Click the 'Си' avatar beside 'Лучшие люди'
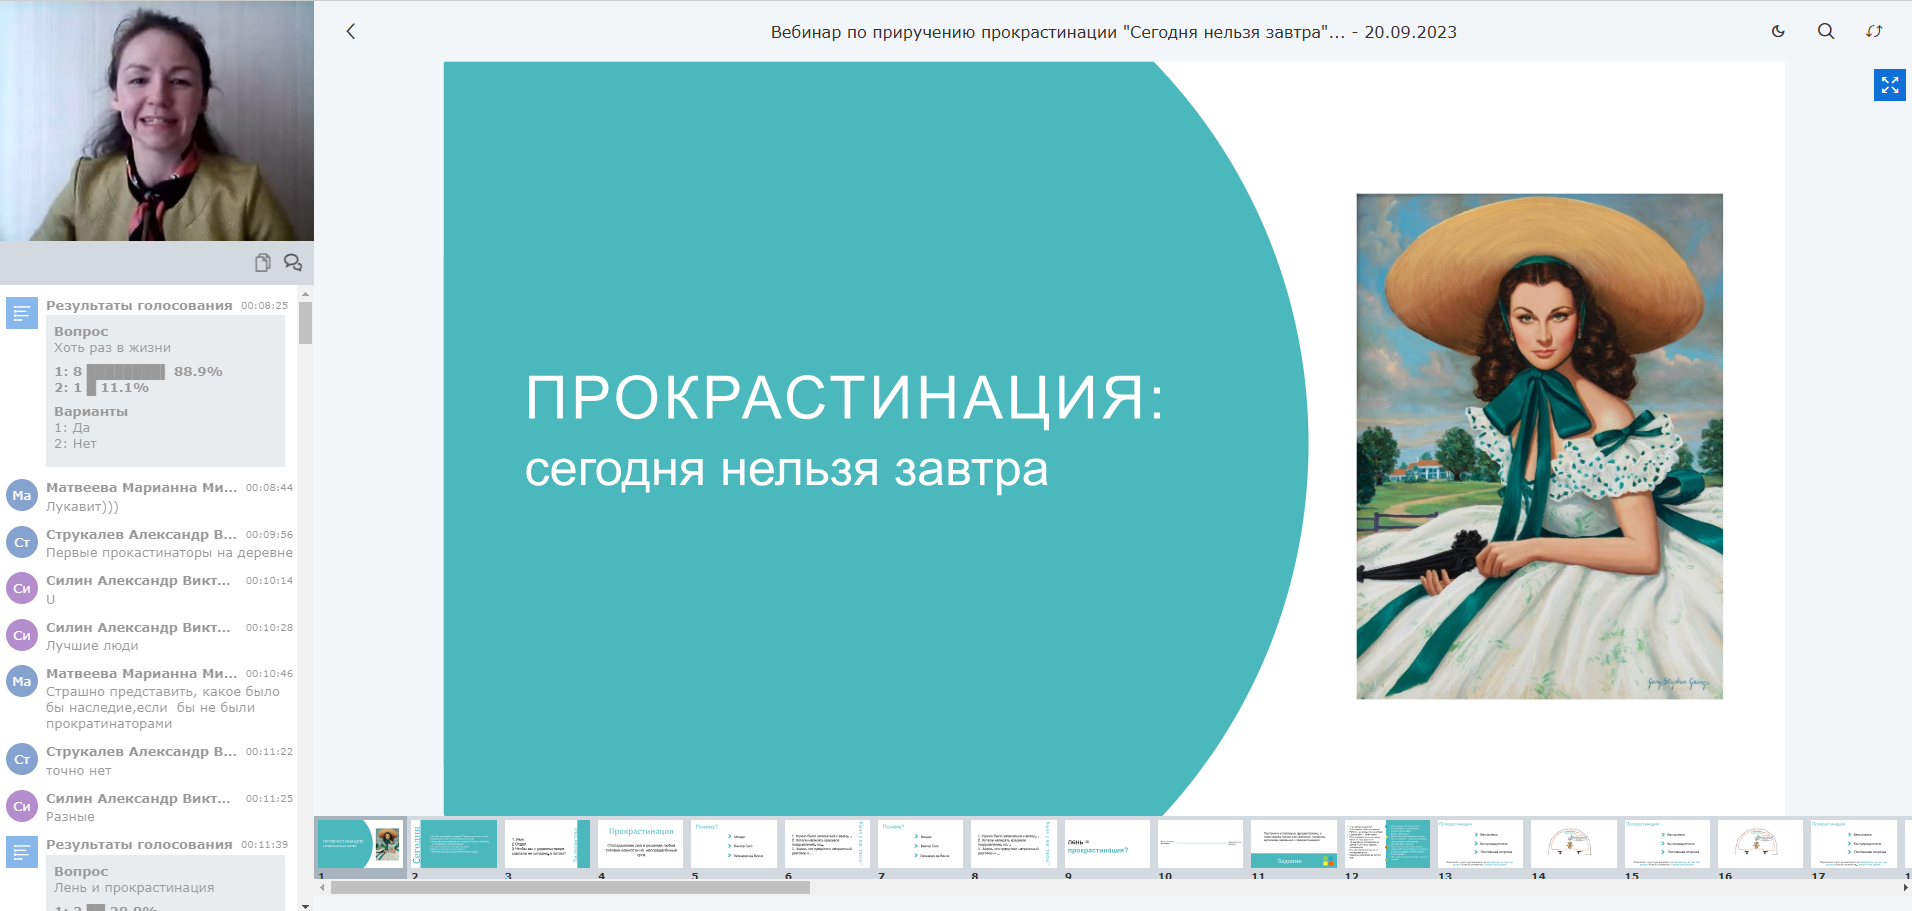 click(x=22, y=635)
